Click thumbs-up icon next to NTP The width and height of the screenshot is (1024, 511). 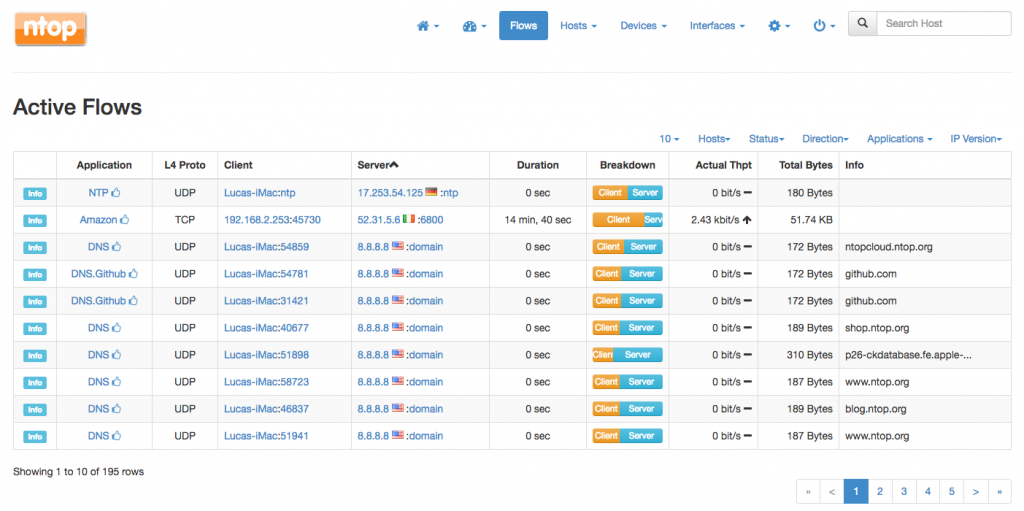(x=116, y=193)
